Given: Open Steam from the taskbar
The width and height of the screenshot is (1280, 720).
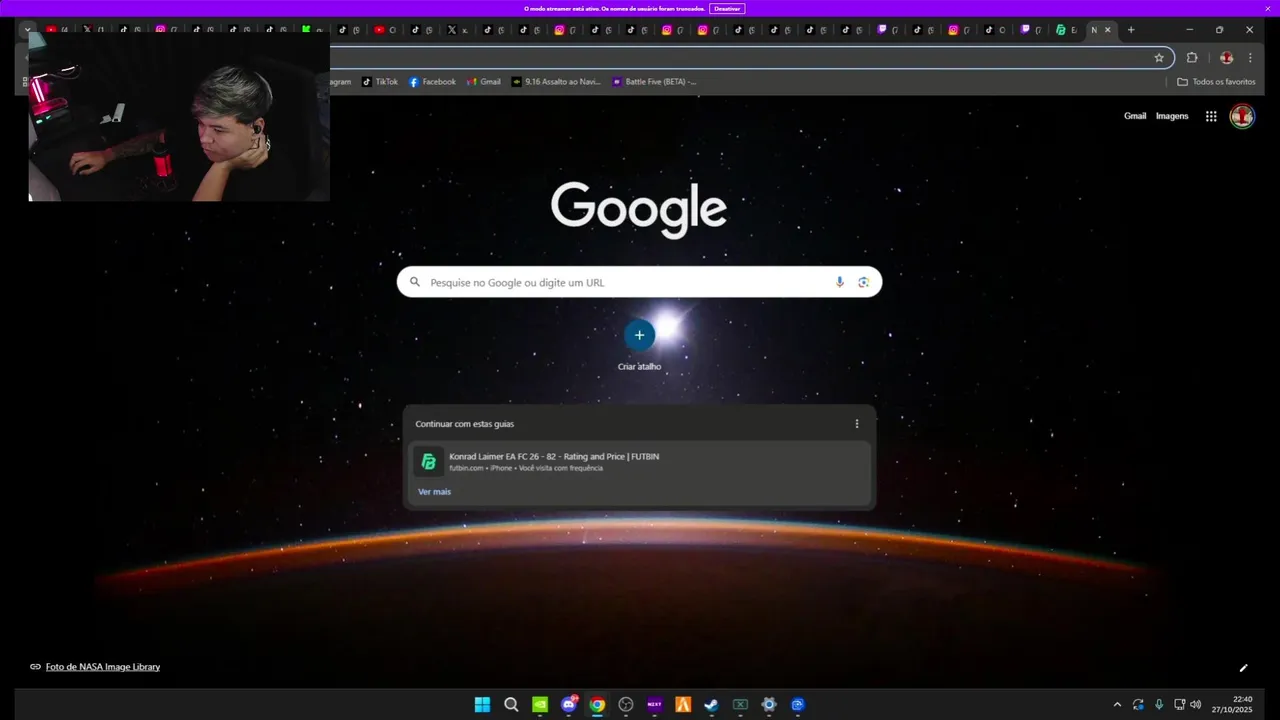Looking at the screenshot, I should 711,705.
